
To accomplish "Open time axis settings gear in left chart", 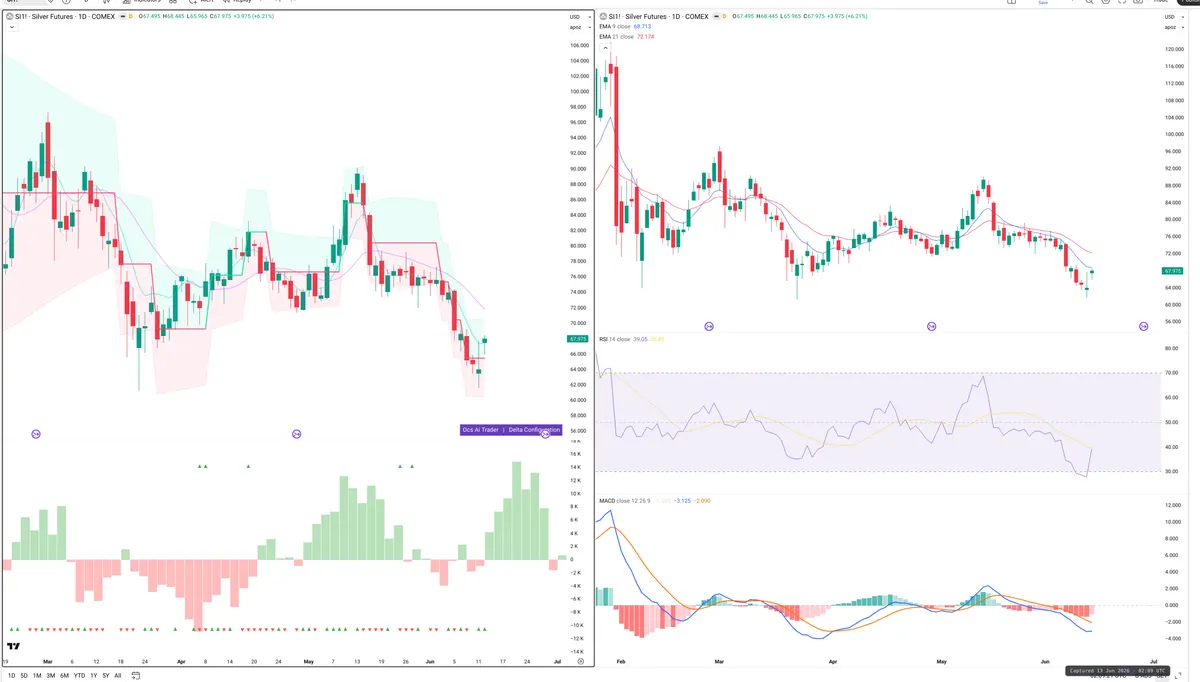I will point(581,662).
